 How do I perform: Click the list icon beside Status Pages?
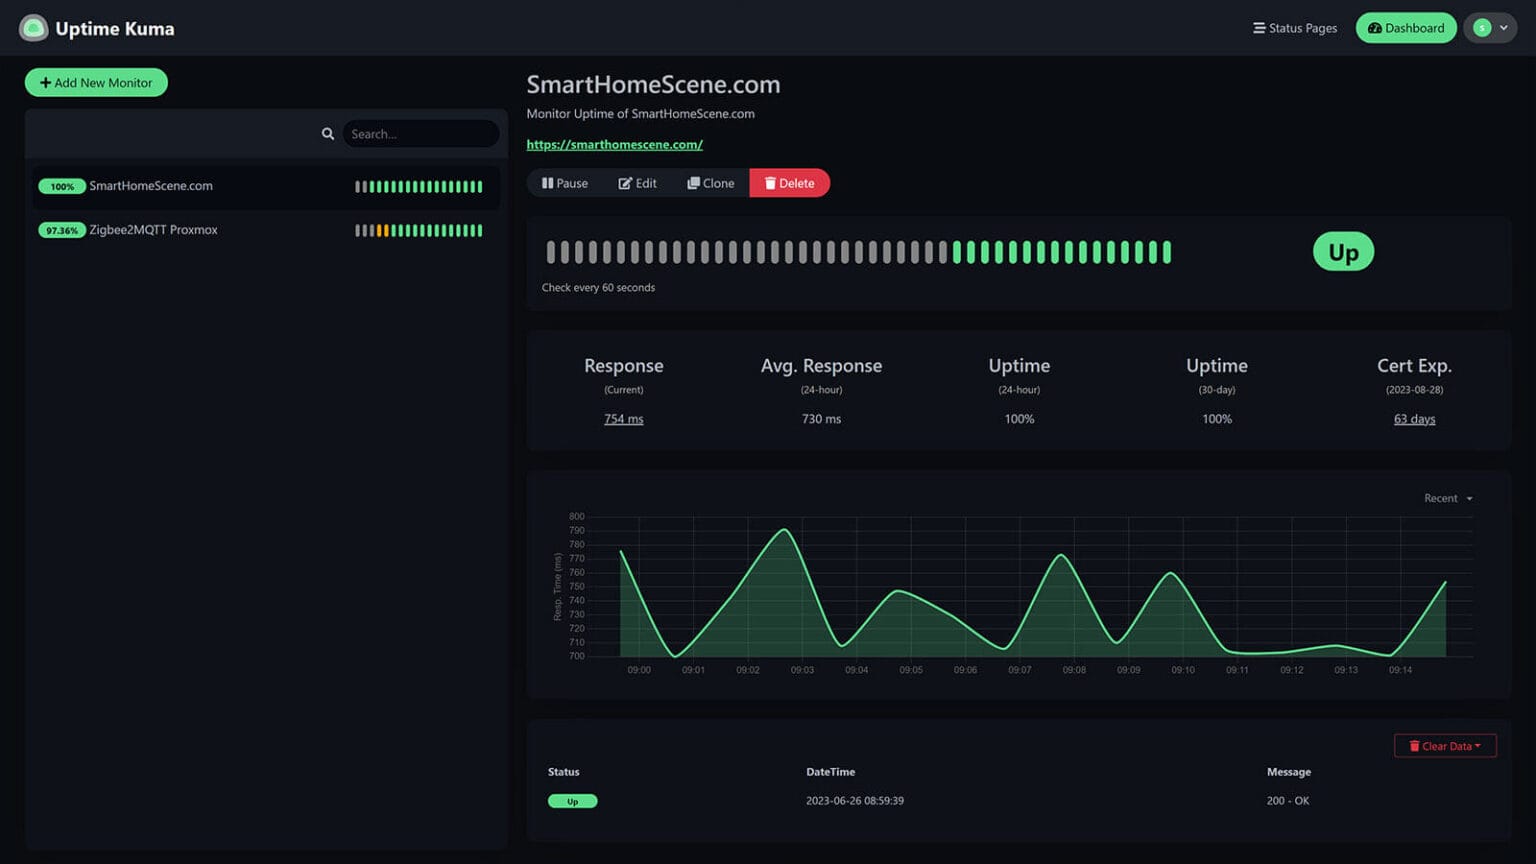(1258, 28)
